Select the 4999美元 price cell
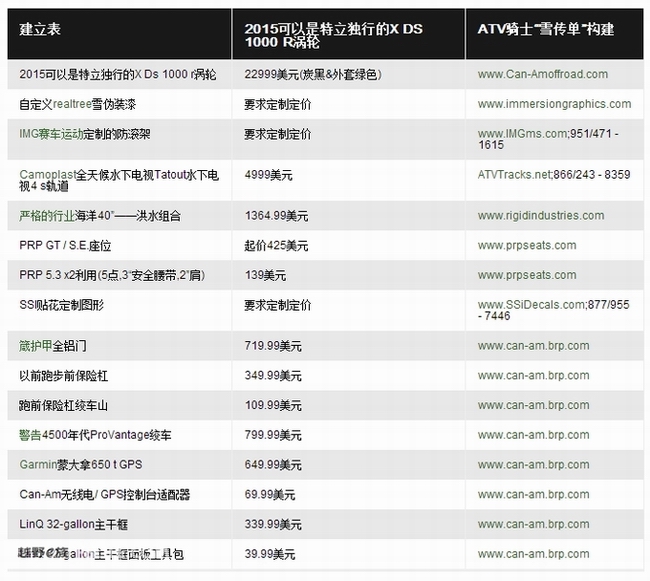This screenshot has height=581, width=650. click(348, 180)
